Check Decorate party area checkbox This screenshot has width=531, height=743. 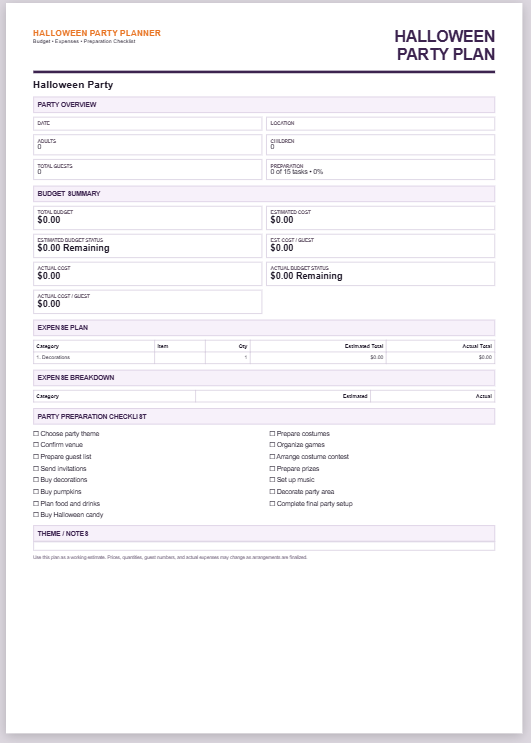[272, 491]
